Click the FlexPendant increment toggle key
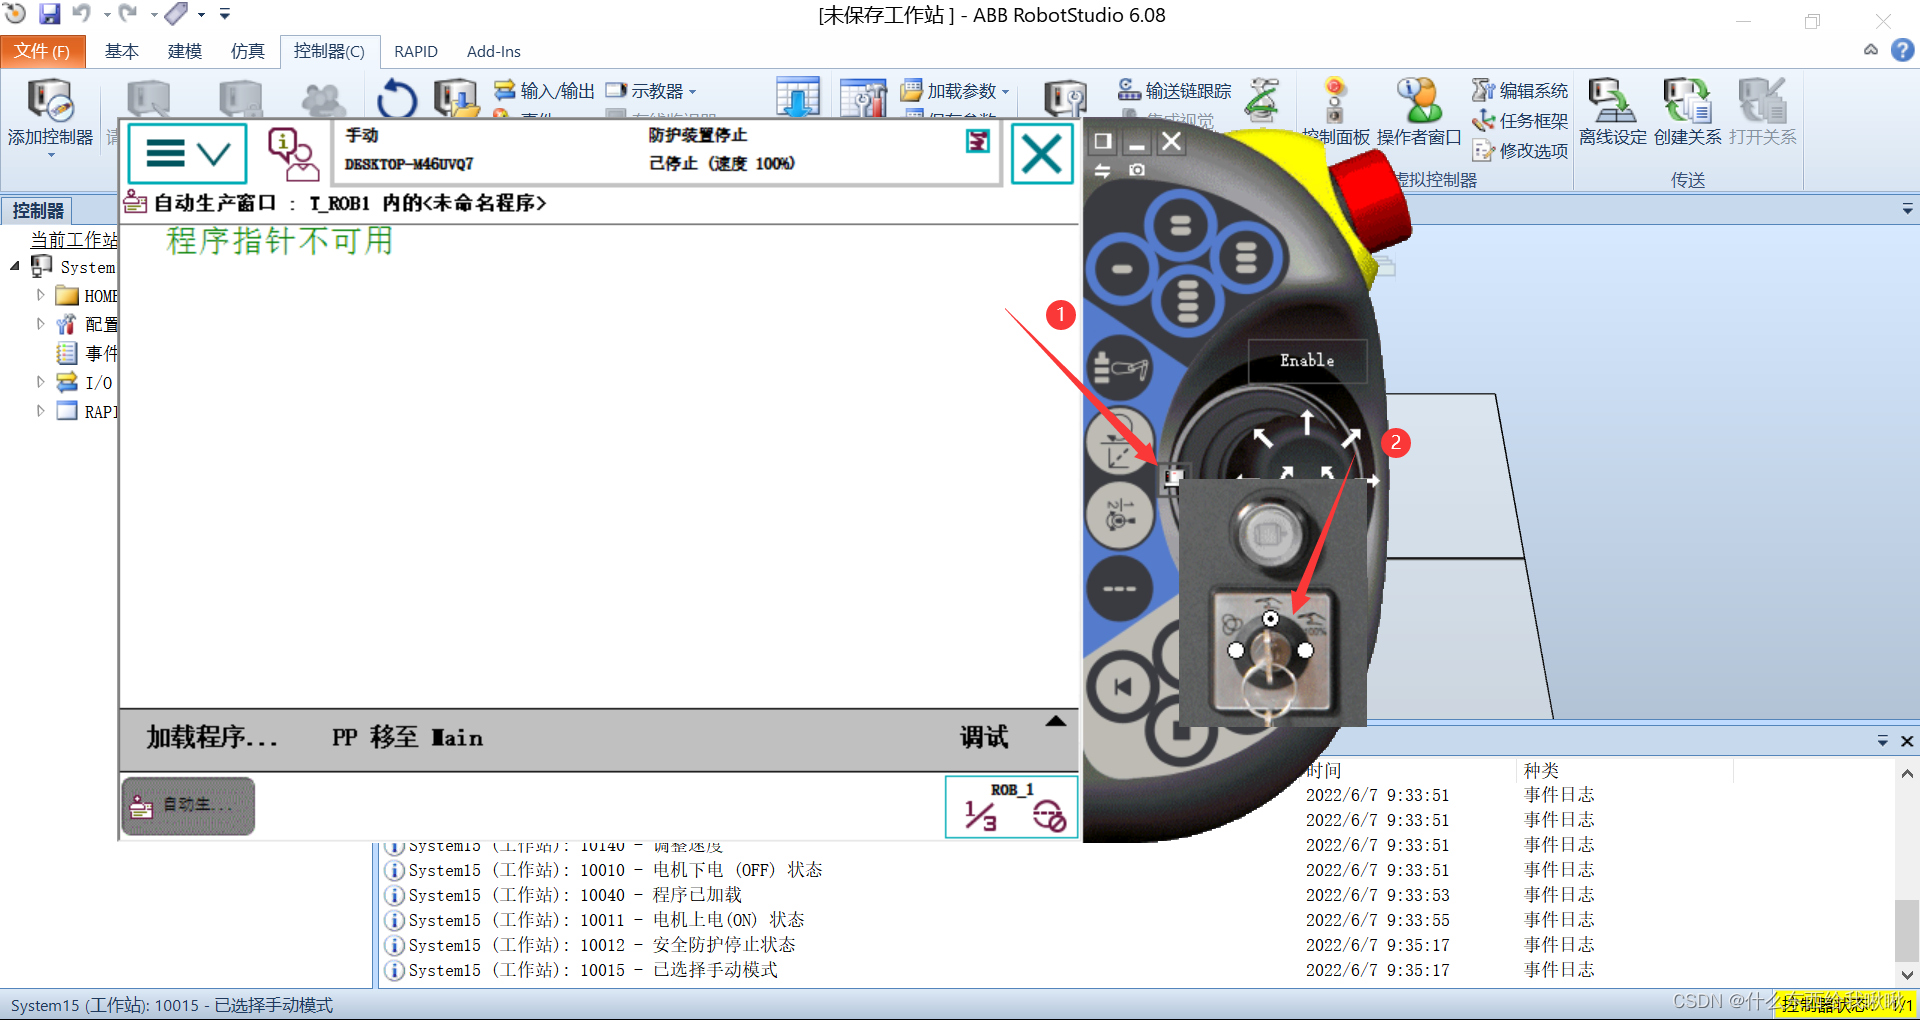This screenshot has width=1920, height=1020. 1119,589
